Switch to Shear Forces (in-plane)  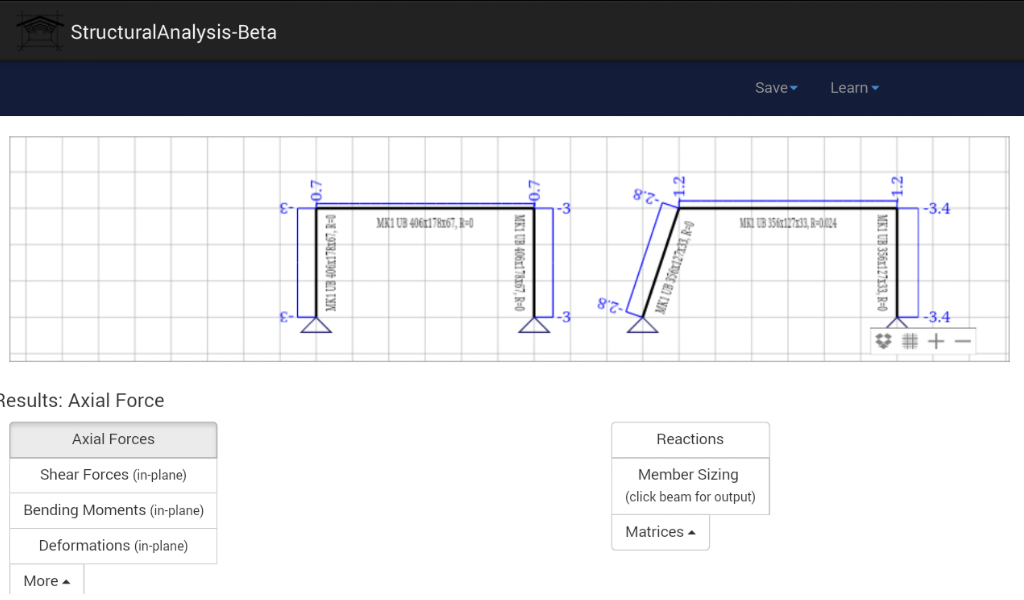113,475
